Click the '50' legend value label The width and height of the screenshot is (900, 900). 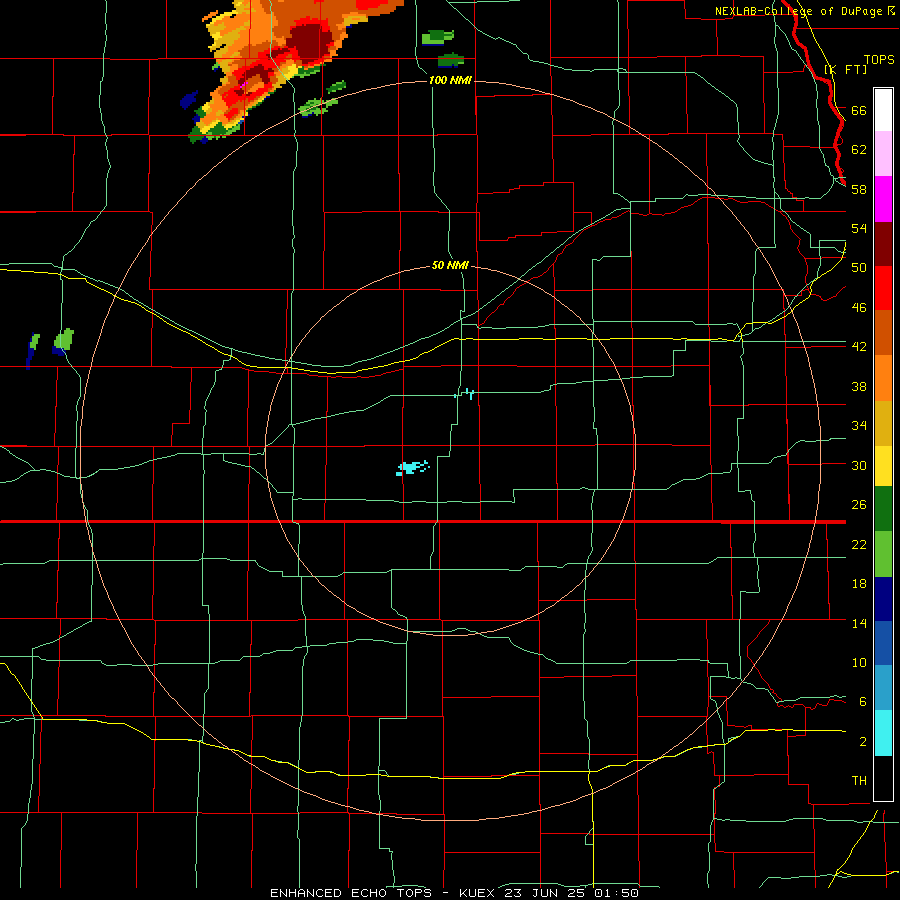click(859, 268)
